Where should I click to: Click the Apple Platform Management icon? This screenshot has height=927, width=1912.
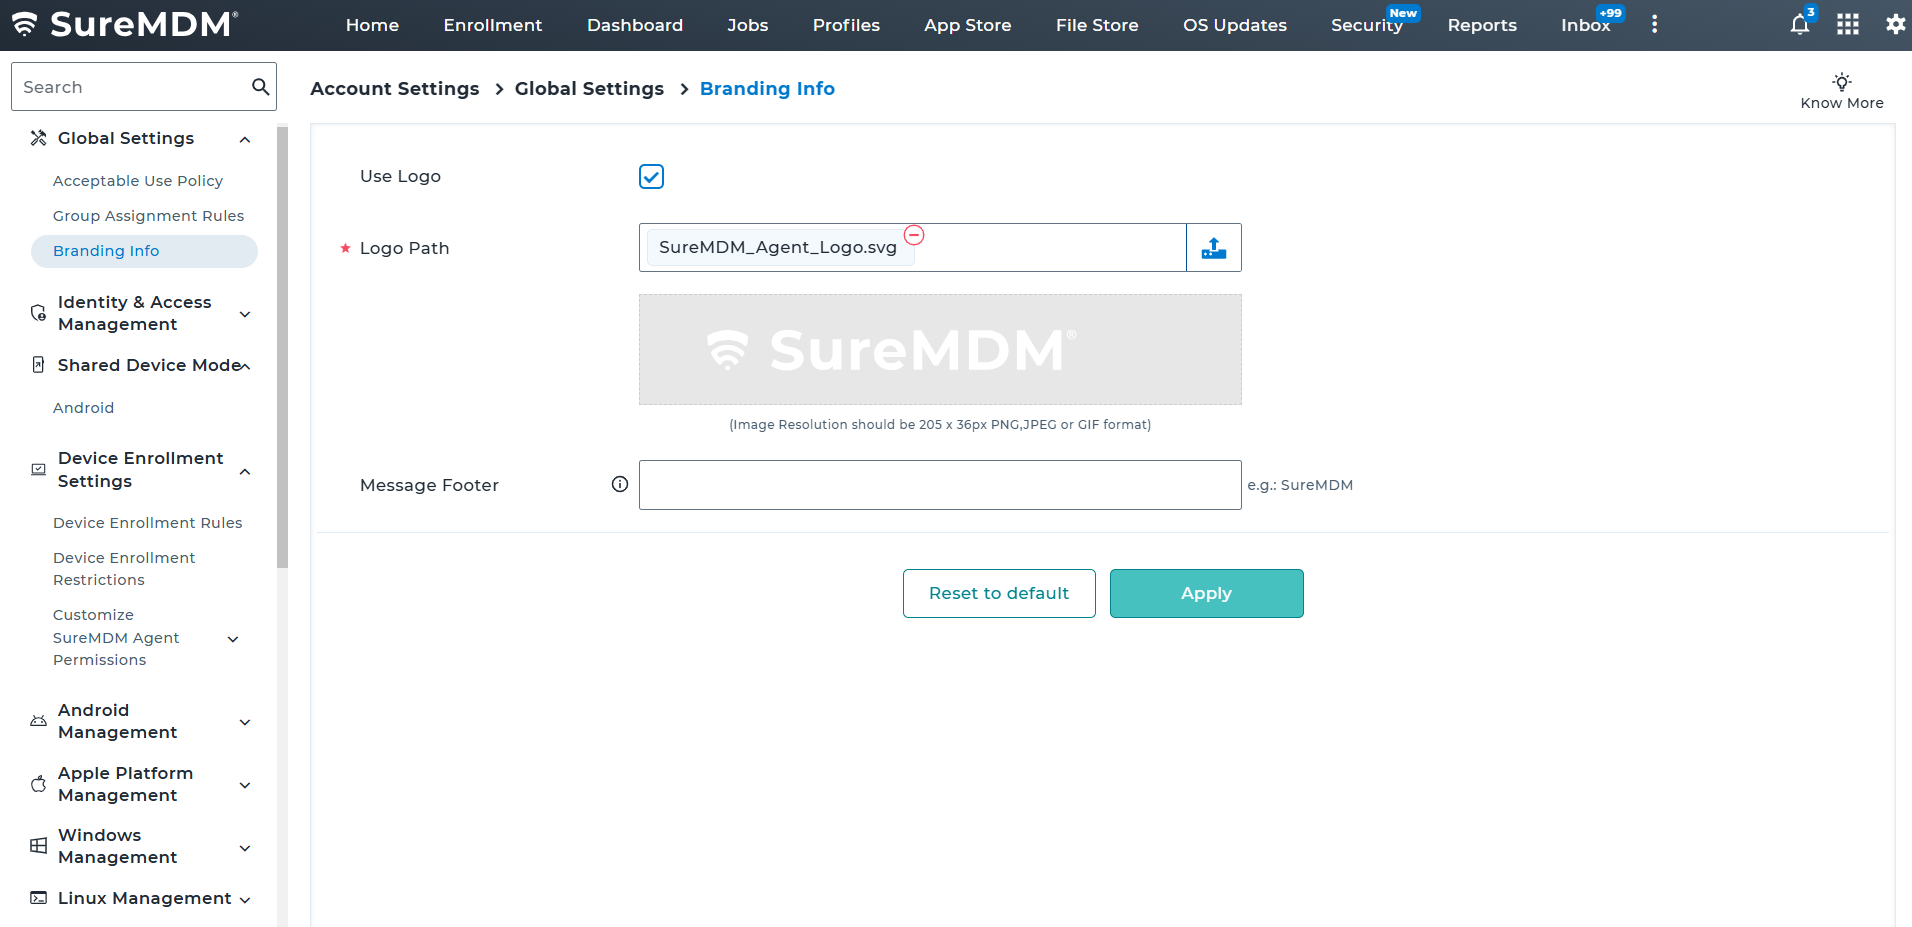(38, 784)
